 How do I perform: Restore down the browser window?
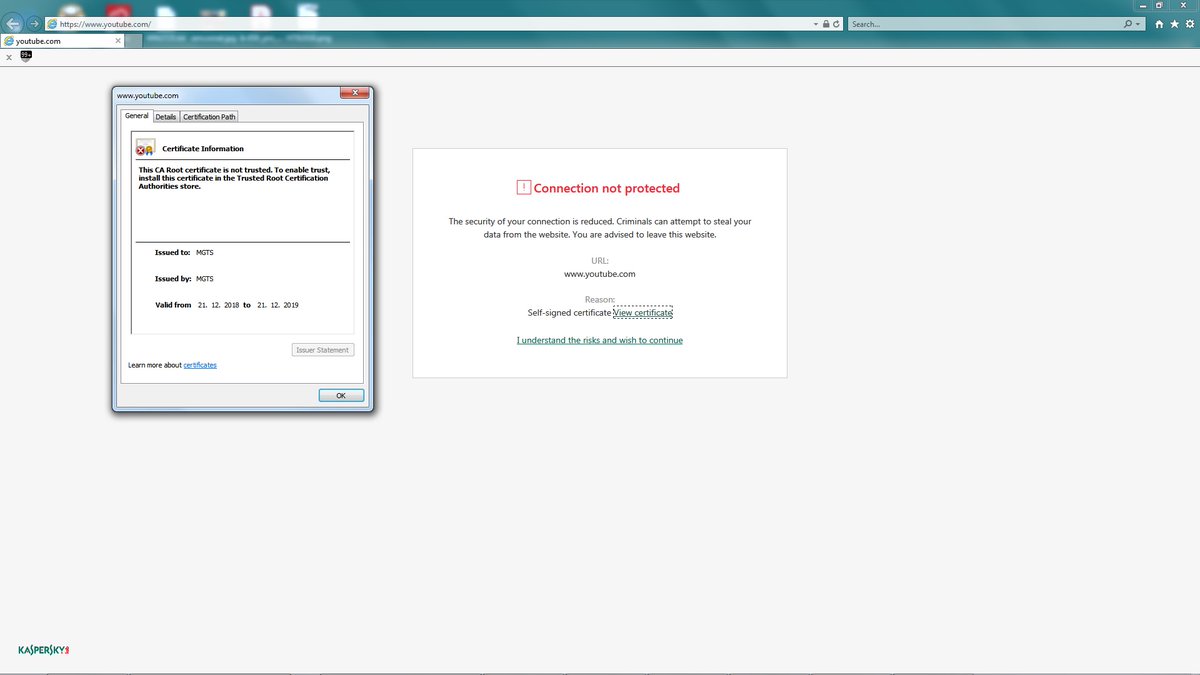pyautogui.click(x=1159, y=5)
